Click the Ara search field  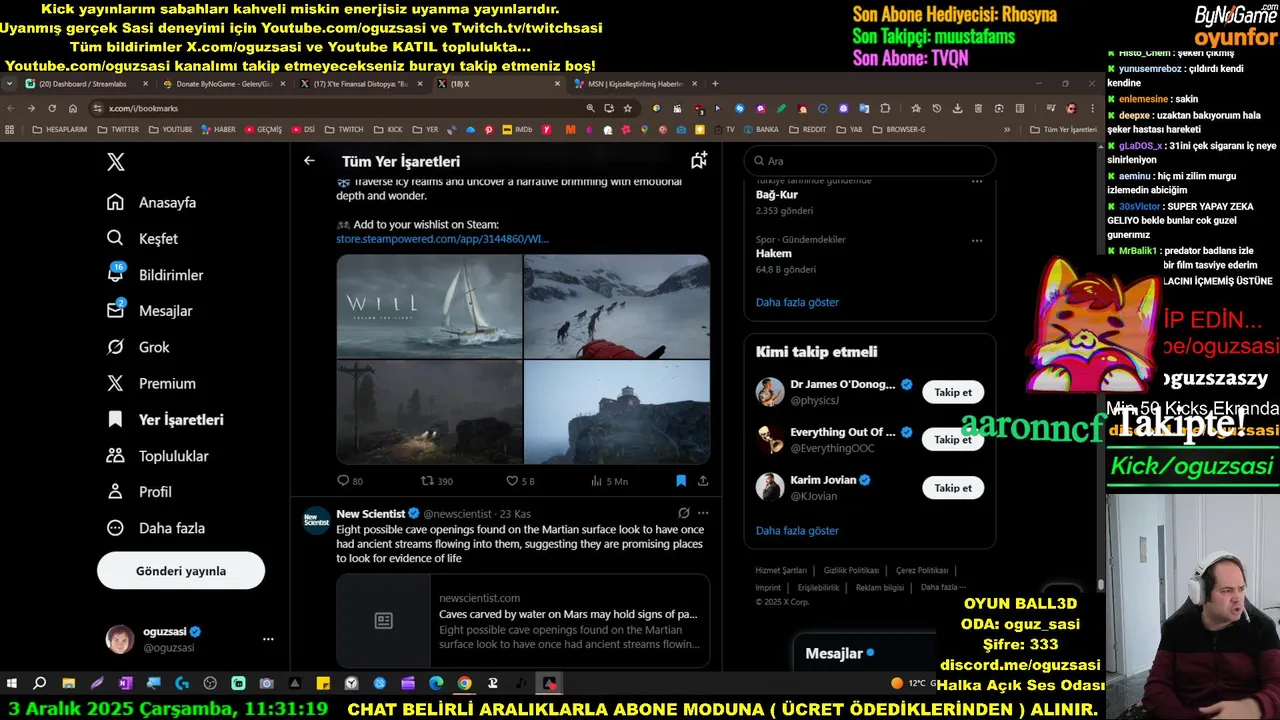(x=870, y=161)
